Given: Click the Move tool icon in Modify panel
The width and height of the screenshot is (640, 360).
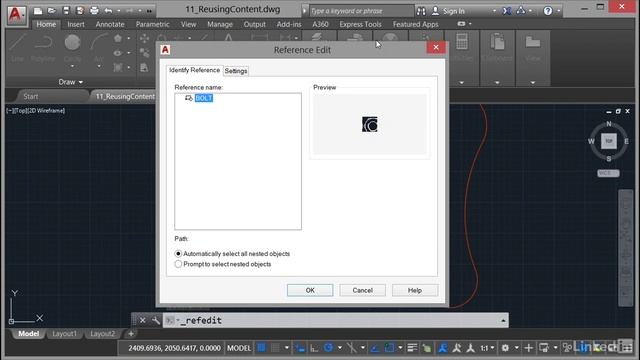Looking at the screenshot, I should pyautogui.click(x=144, y=39).
